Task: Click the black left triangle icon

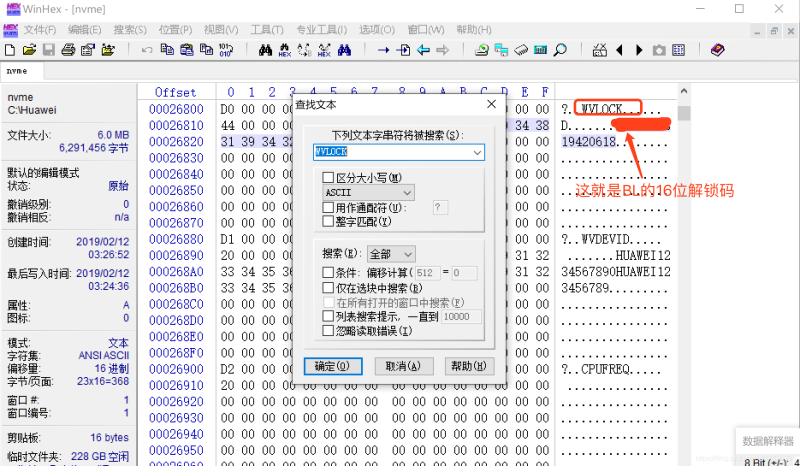Action: point(619,50)
